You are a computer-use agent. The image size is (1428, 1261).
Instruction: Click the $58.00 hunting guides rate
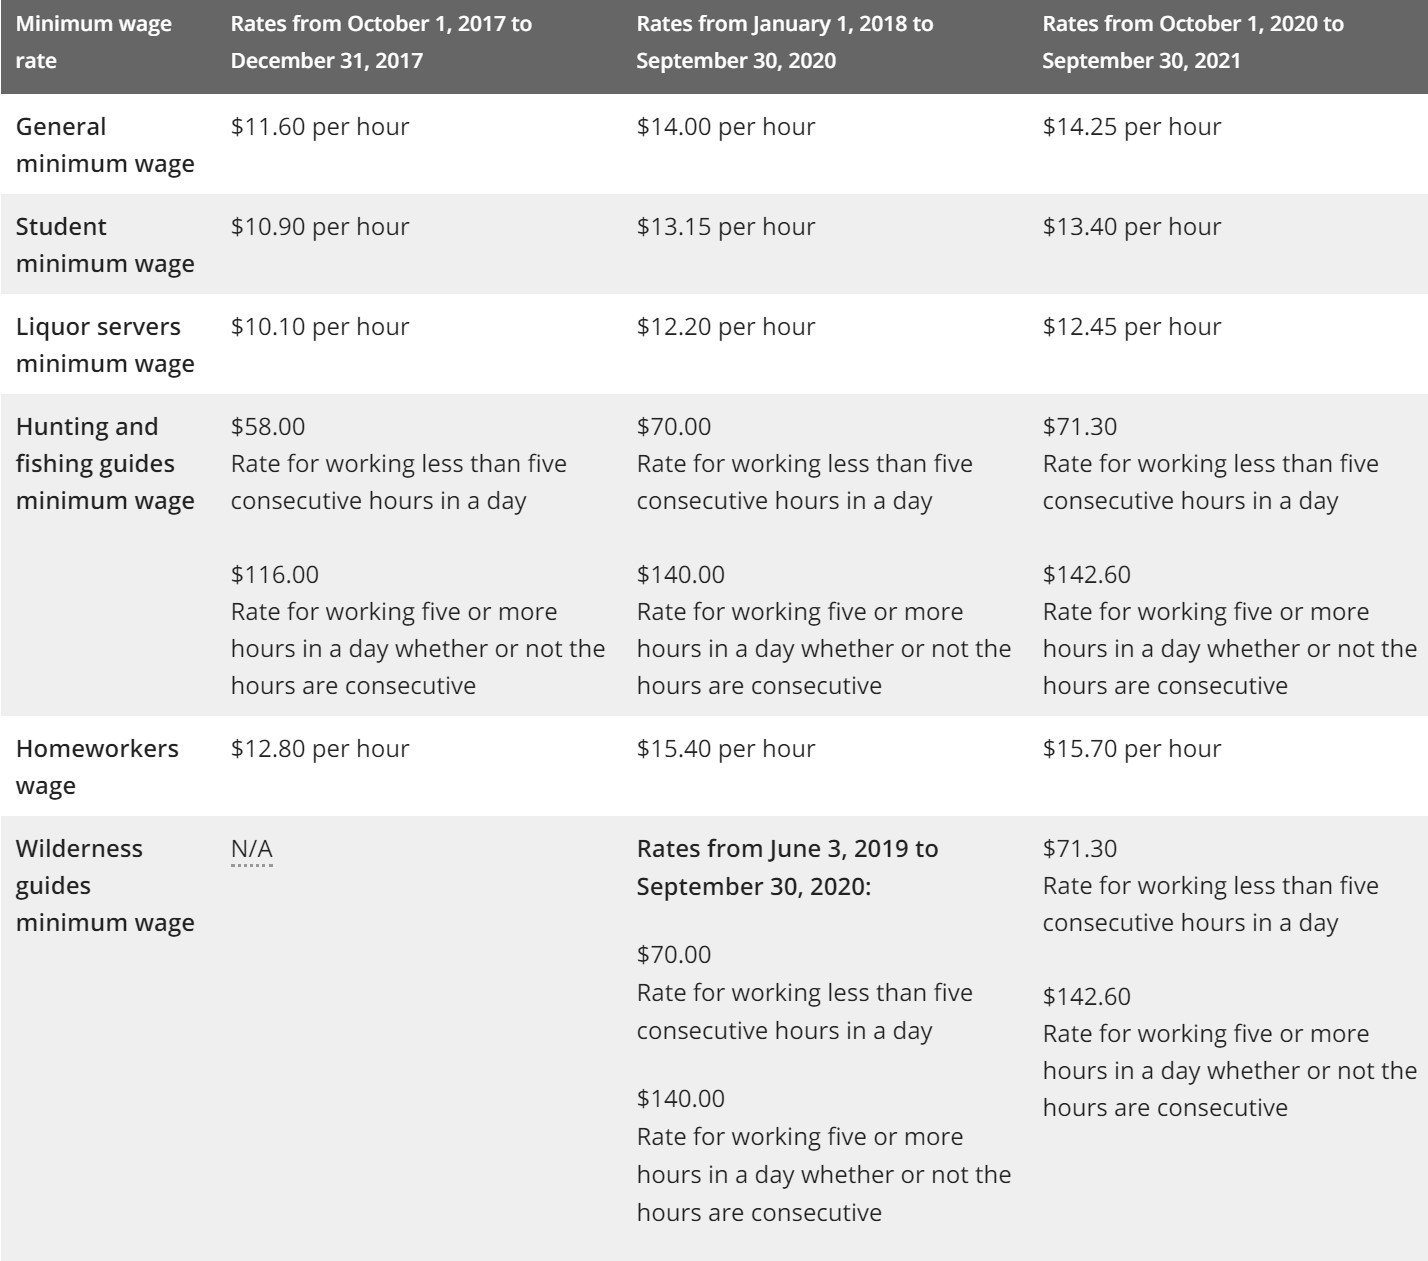click(268, 427)
